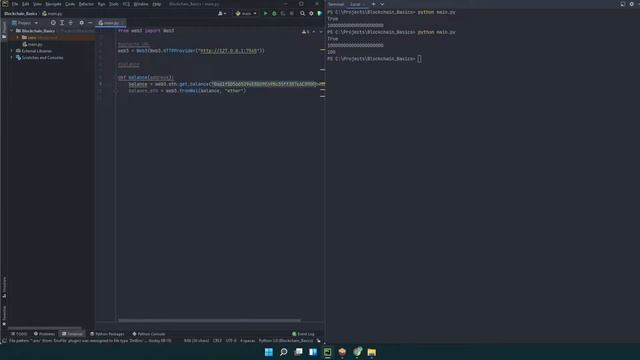This screenshot has width=640, height=360.
Task: Click the Favorites tool window side button
Action: (4, 316)
